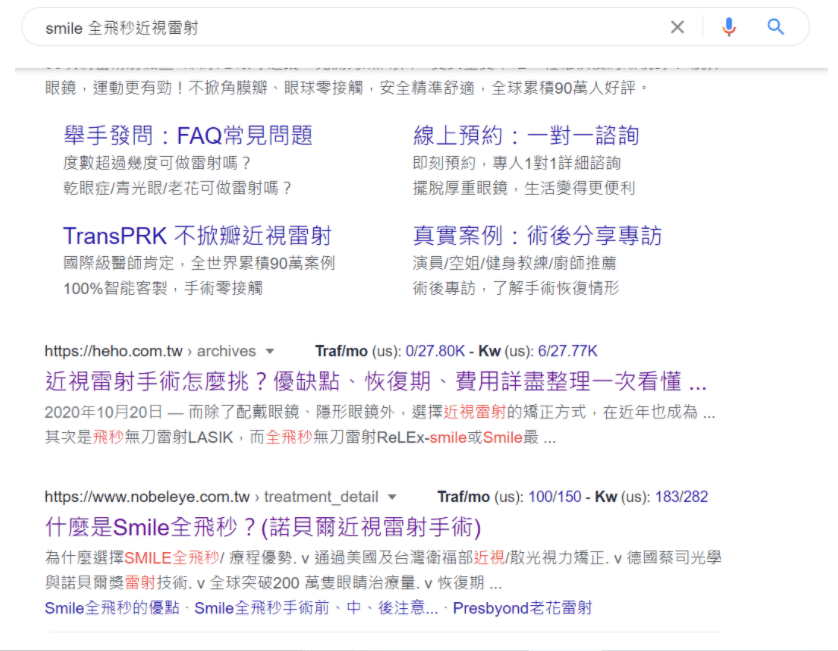Click the www.nobeleye.com.tw URL breadcrumb
Viewport: 838px width, 651px height.
pyautogui.click(x=212, y=497)
